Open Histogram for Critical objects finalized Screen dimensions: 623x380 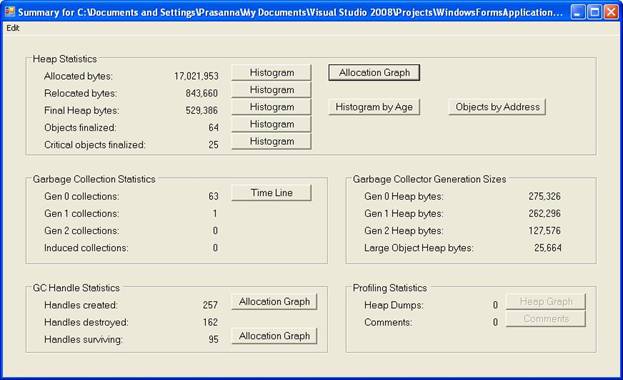(272, 141)
